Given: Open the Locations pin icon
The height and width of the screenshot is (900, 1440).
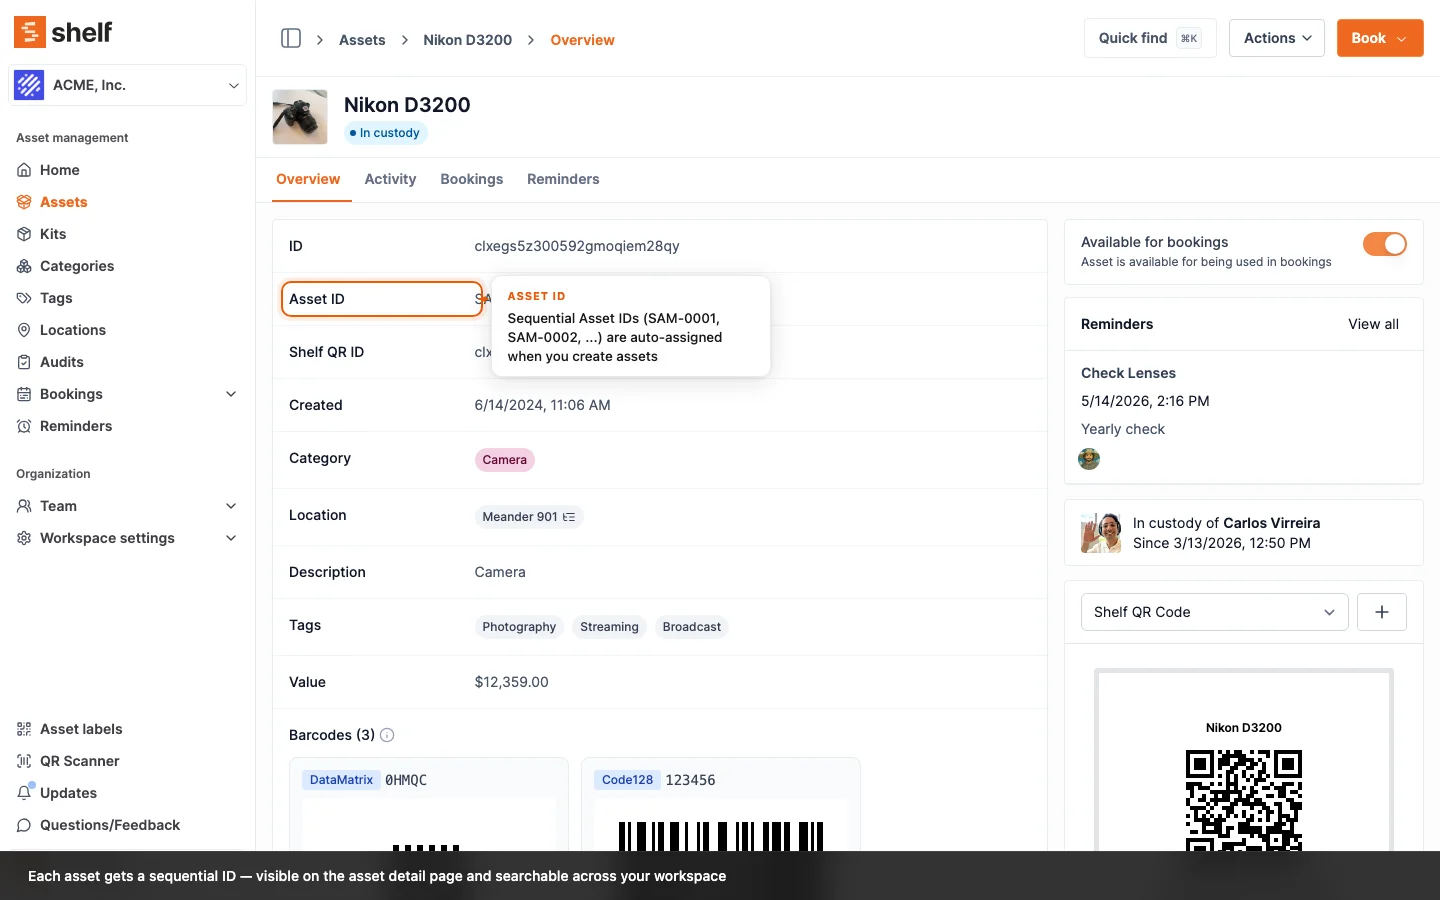Looking at the screenshot, I should (x=24, y=330).
